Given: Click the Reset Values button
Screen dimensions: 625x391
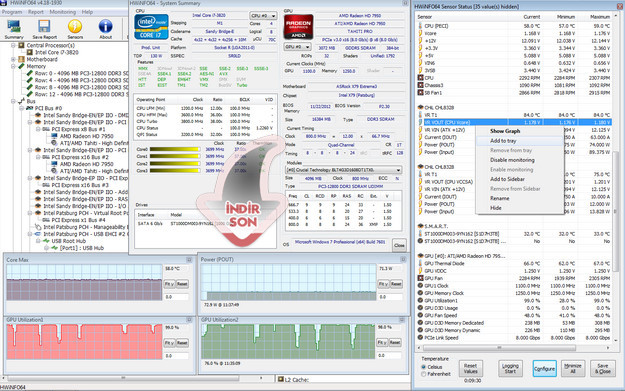Looking at the screenshot, I should point(470,368).
